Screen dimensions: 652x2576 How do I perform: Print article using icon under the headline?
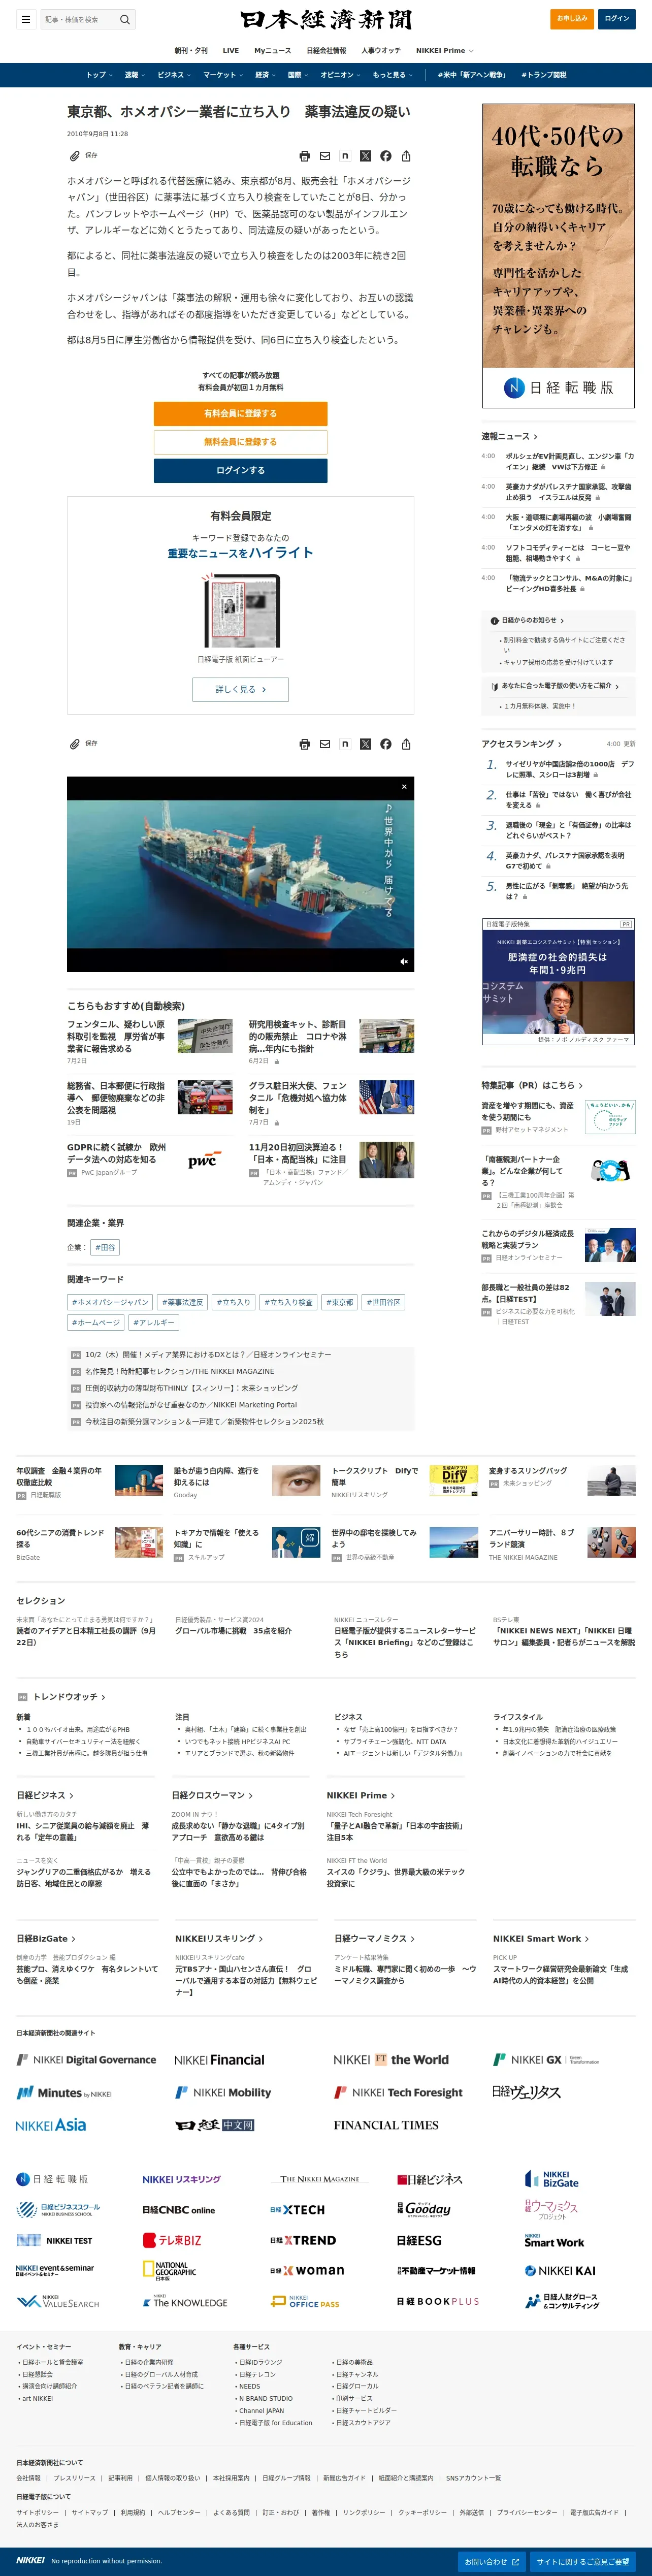pos(305,156)
